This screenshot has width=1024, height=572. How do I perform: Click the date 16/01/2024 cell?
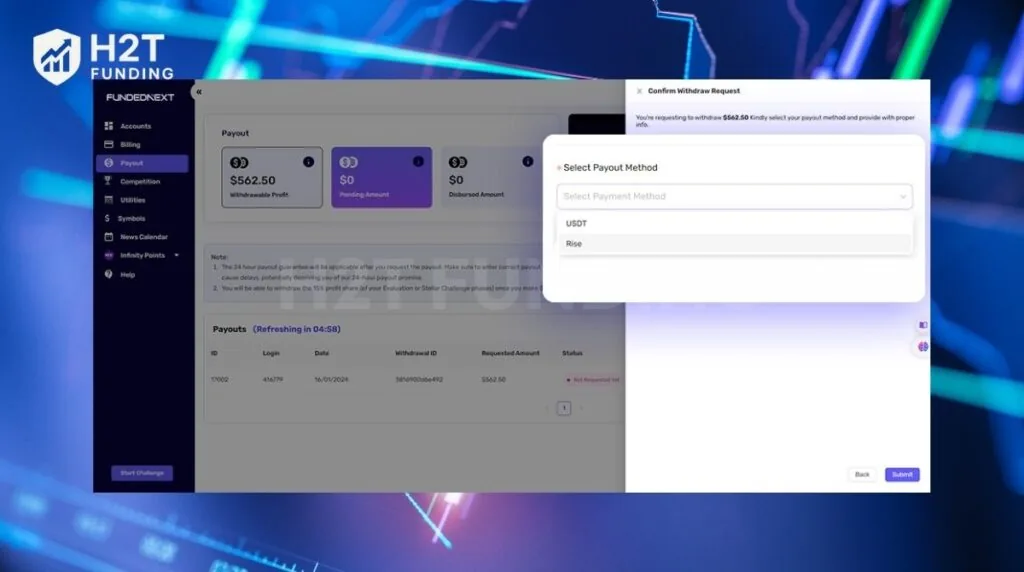tap(332, 379)
